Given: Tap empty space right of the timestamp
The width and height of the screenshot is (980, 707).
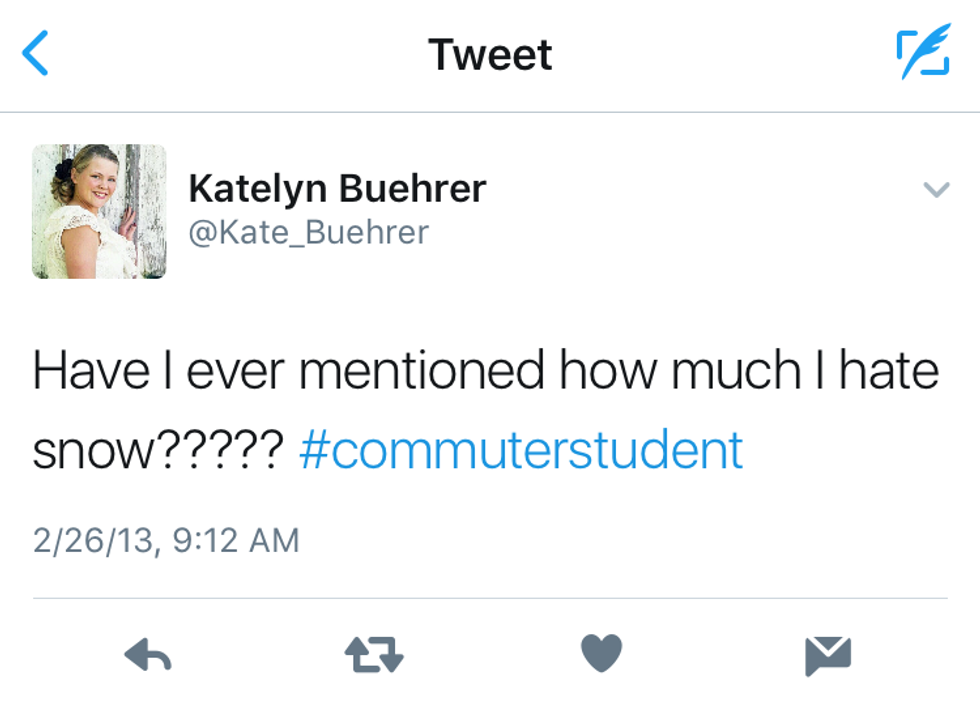Looking at the screenshot, I should coord(620,540).
